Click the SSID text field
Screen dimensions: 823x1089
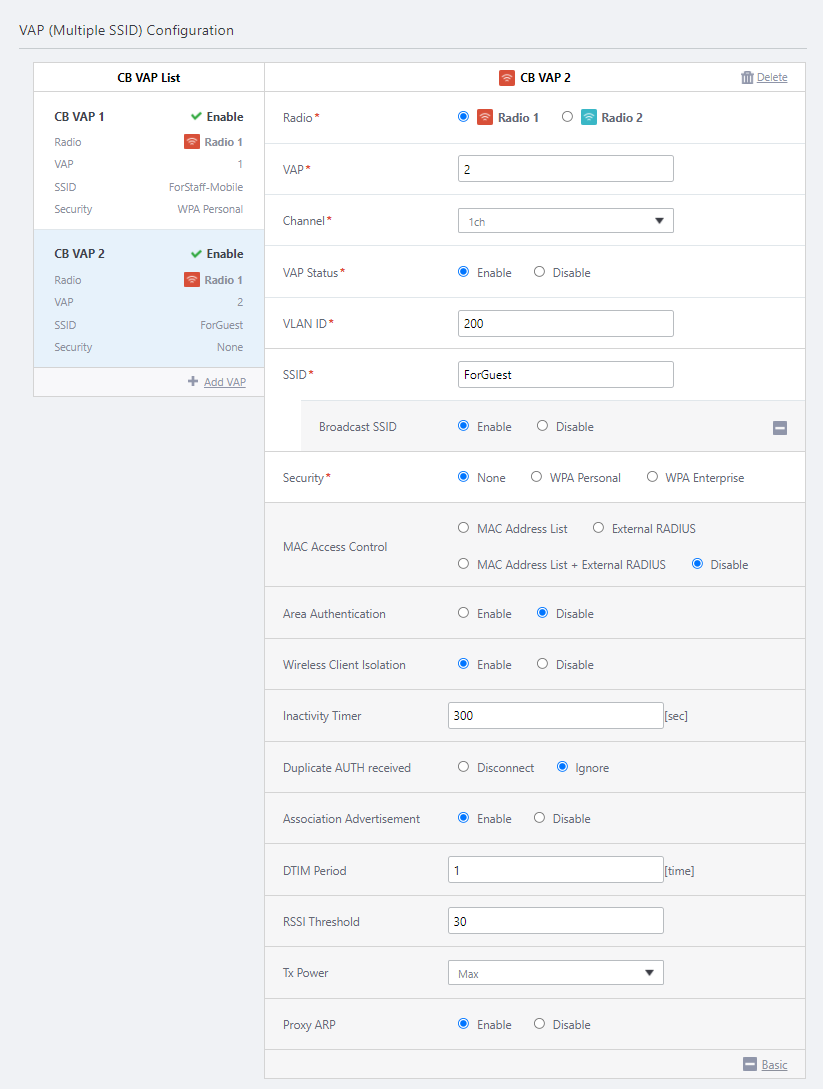(x=565, y=374)
